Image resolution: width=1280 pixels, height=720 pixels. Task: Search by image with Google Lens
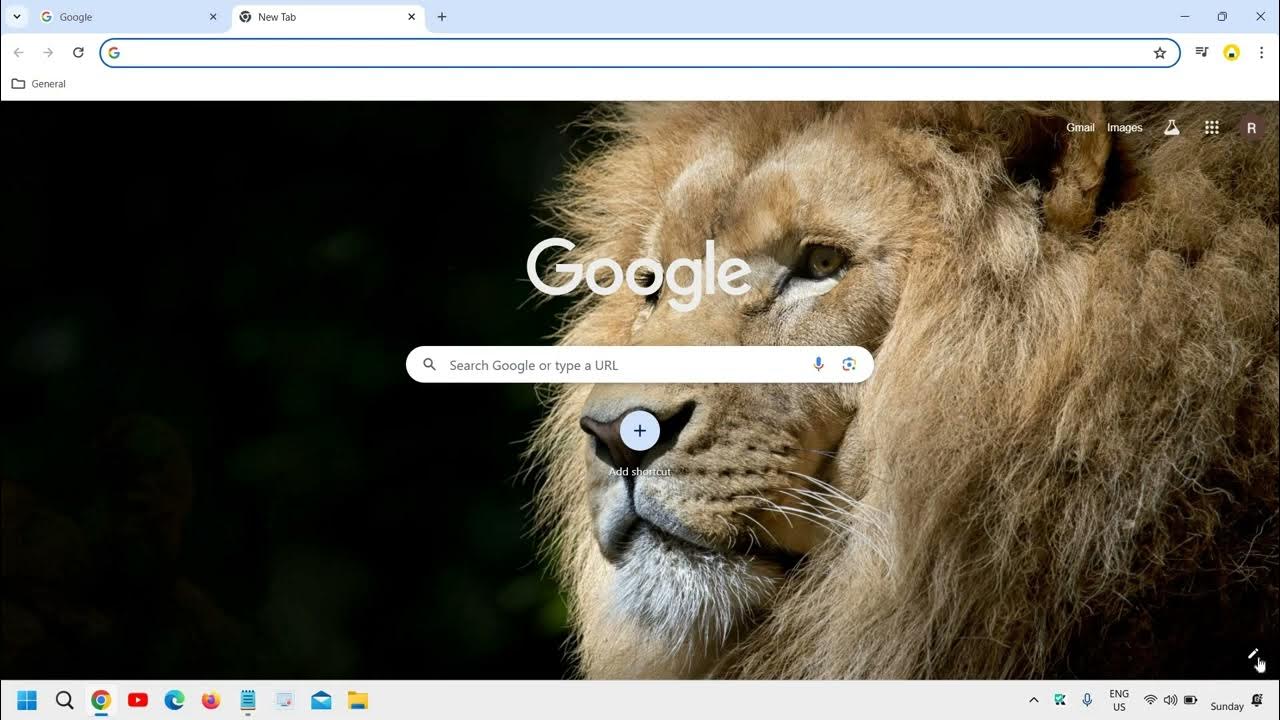coord(849,365)
